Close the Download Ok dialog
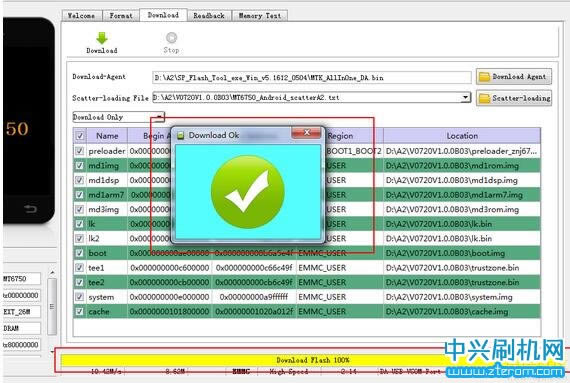The width and height of the screenshot is (570, 383). (x=306, y=133)
